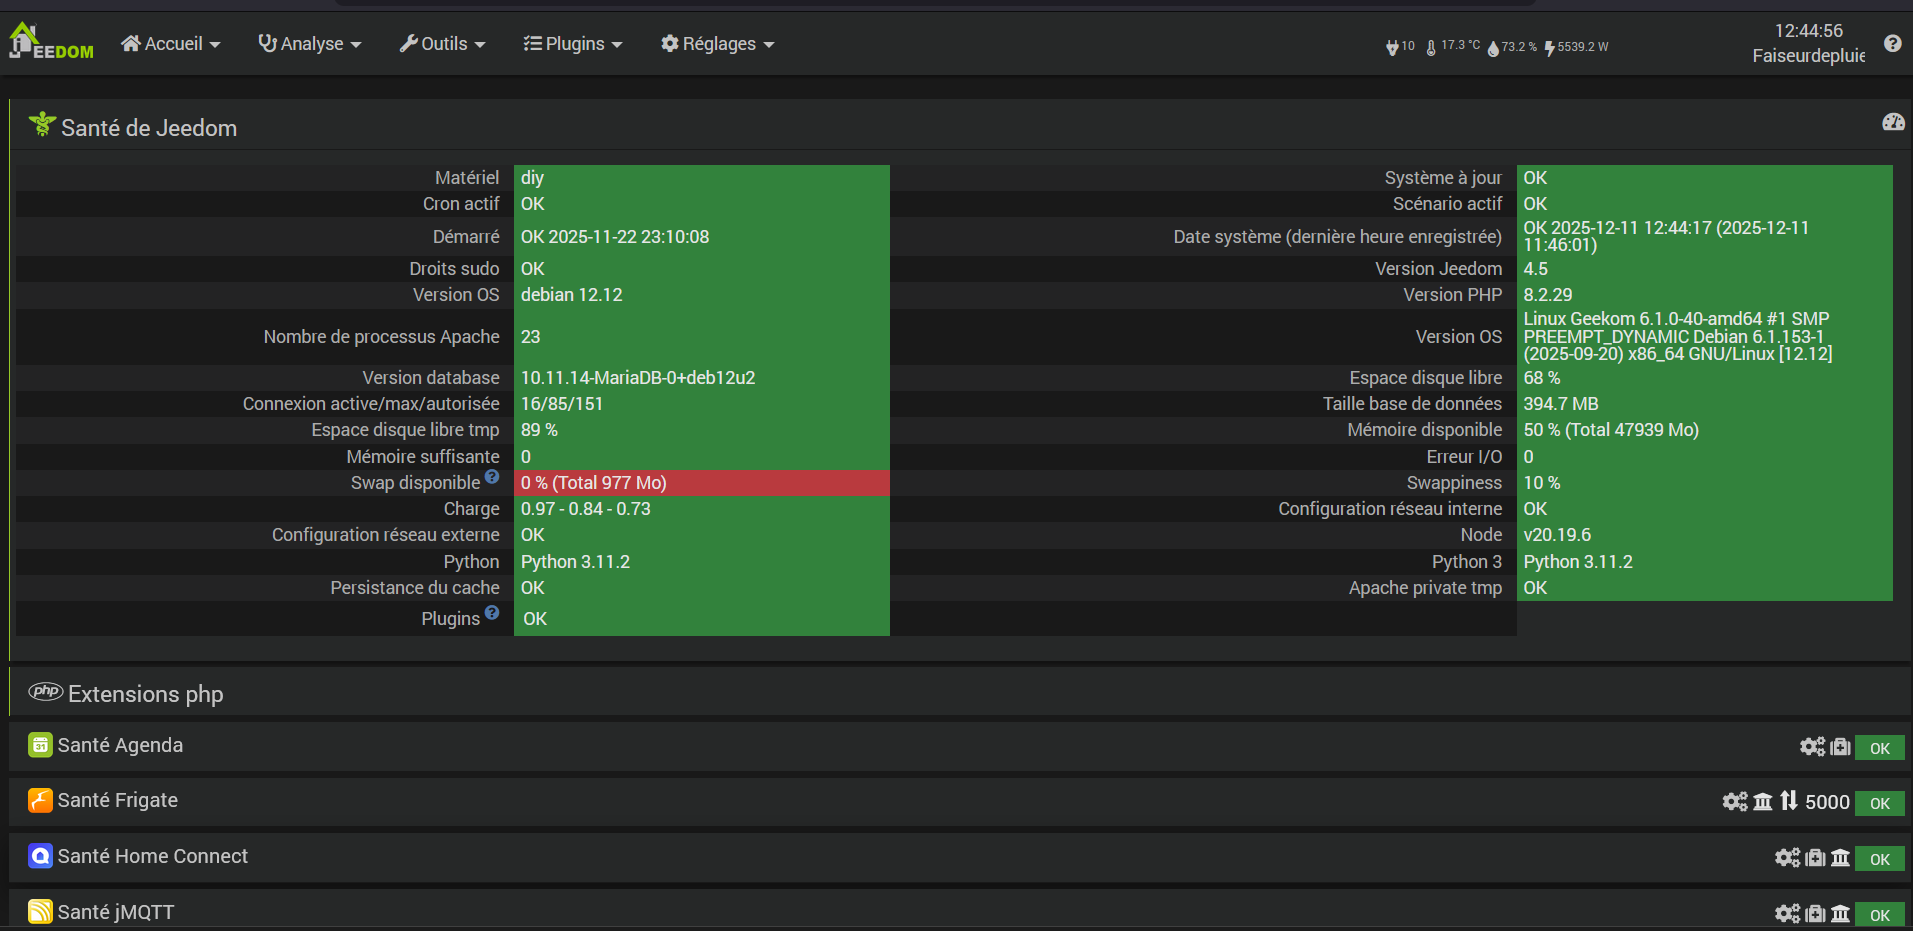Click Home Connect medical kit icon

1815,858
